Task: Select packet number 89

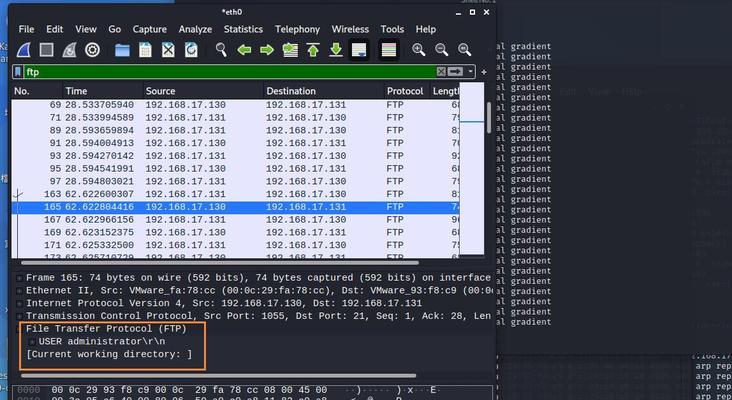Action: 235,130
